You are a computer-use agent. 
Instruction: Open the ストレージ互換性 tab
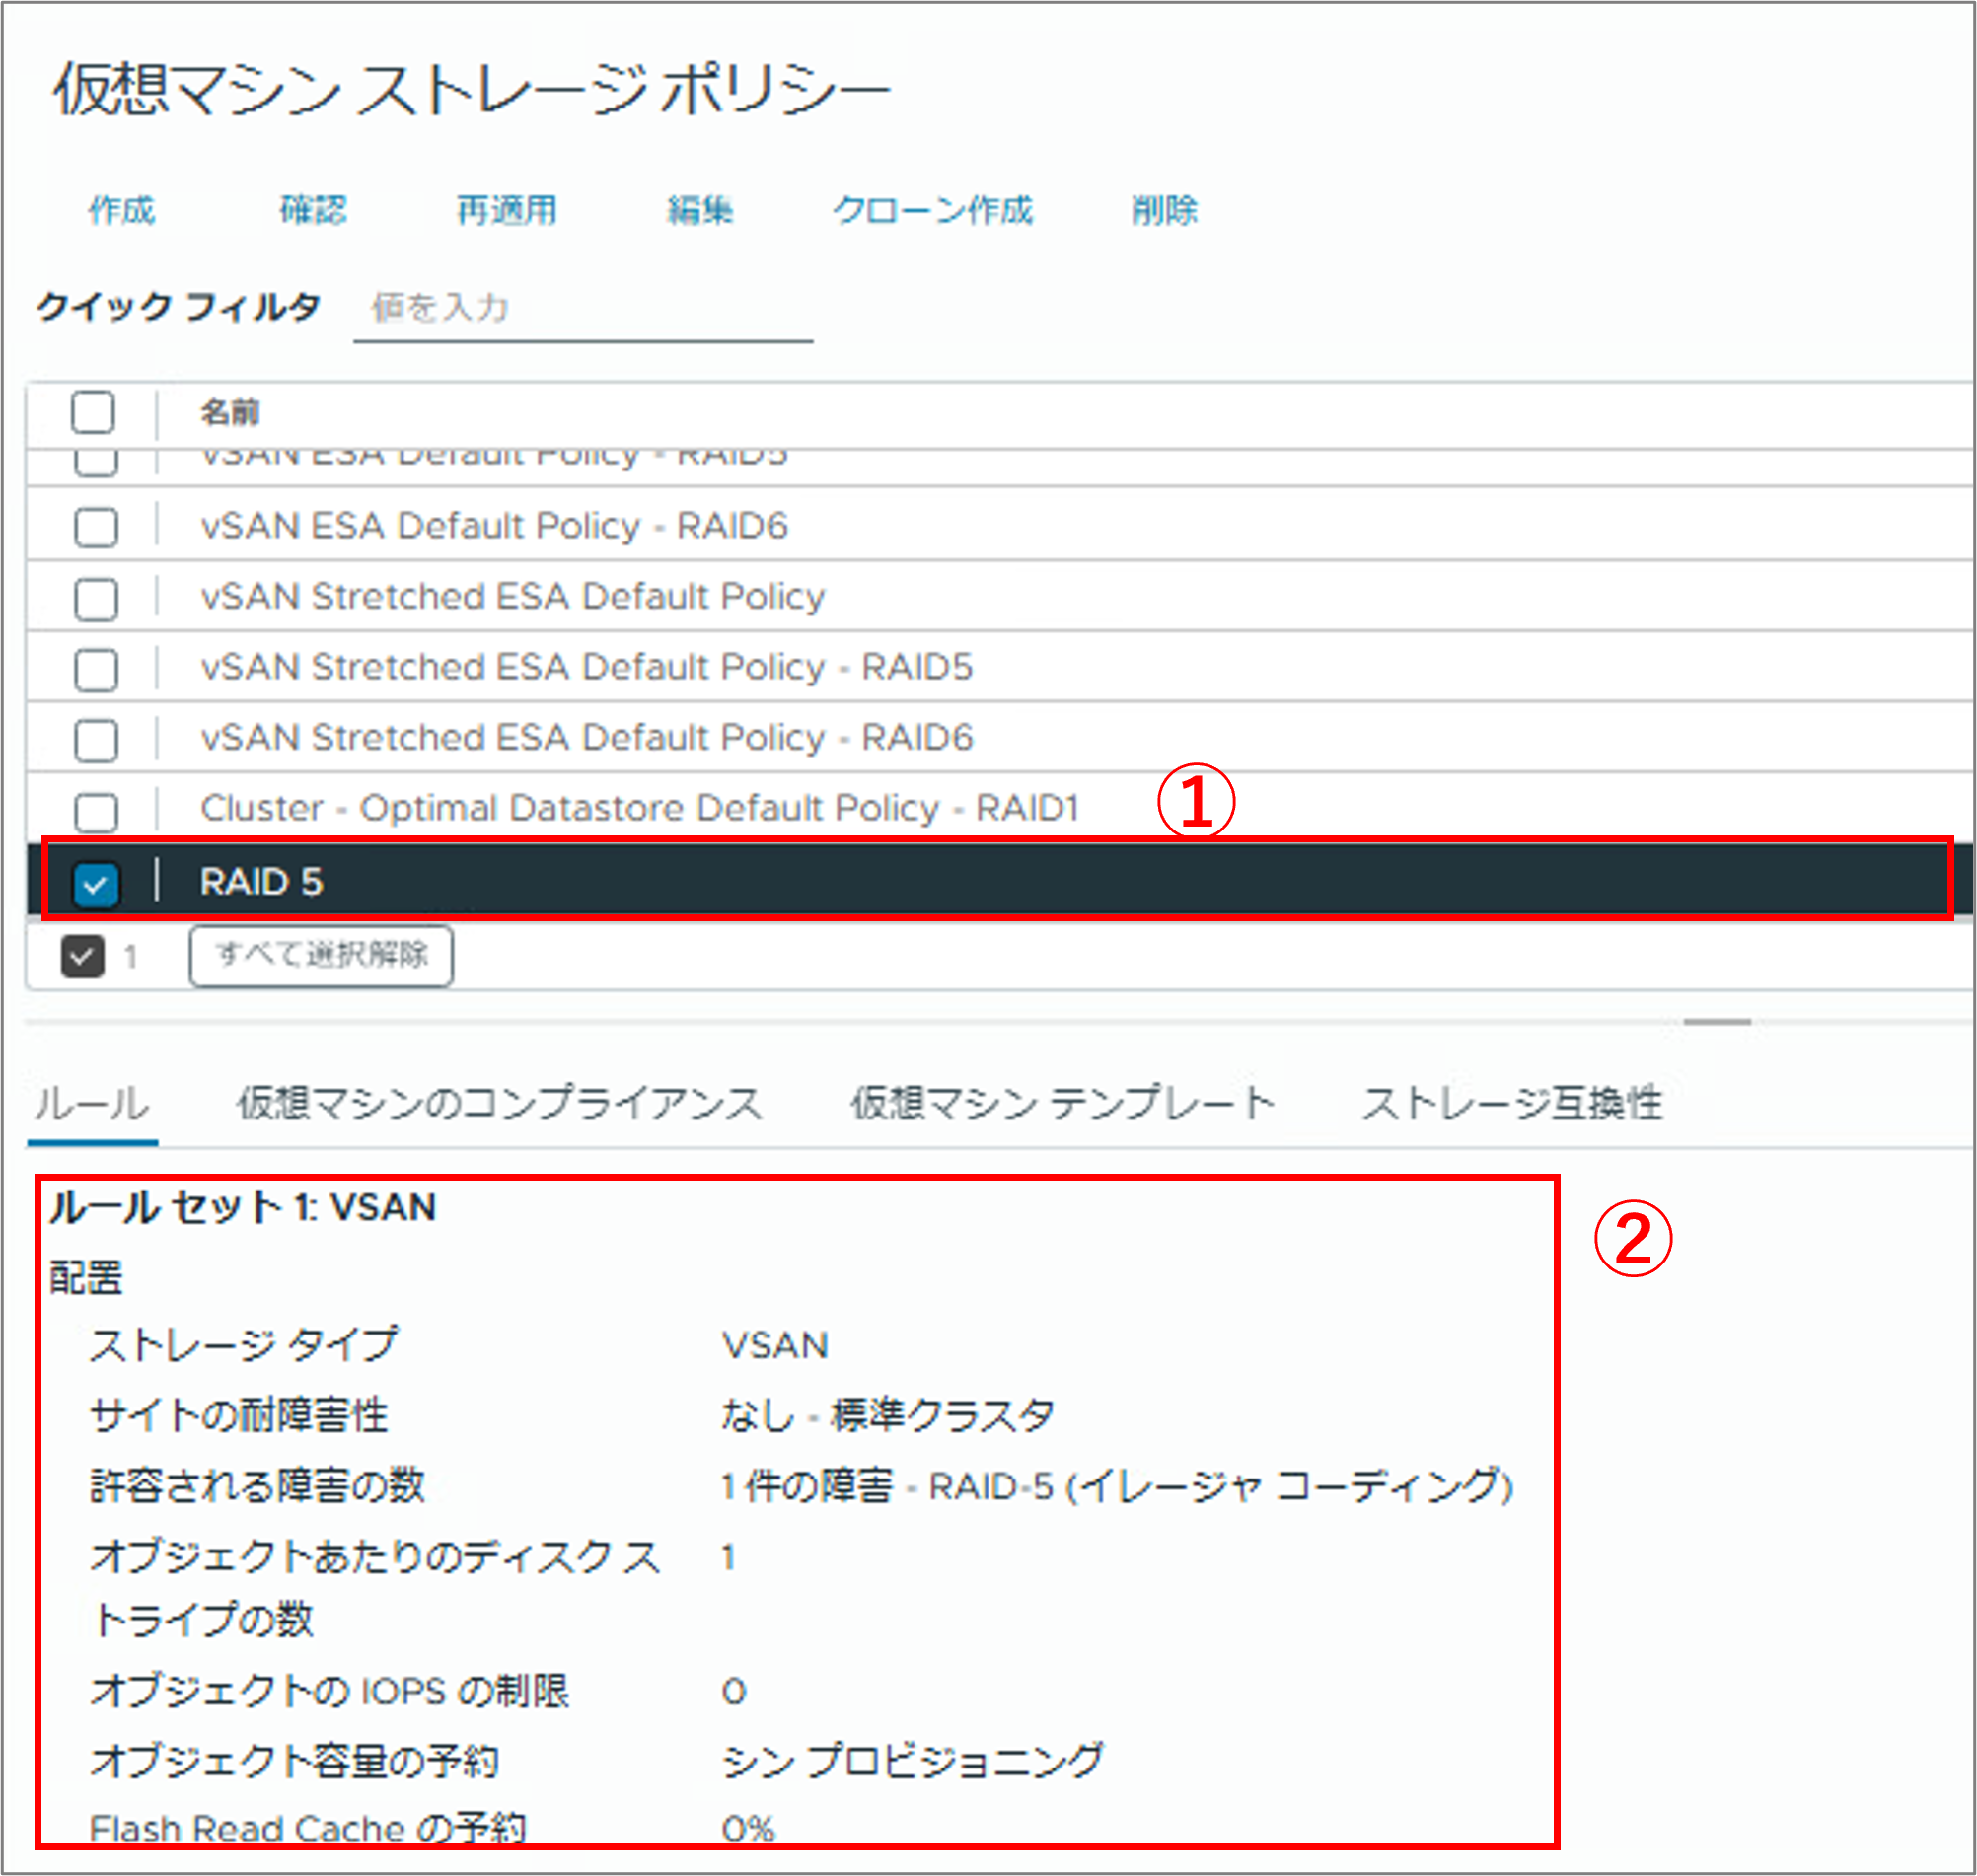click(1512, 1104)
